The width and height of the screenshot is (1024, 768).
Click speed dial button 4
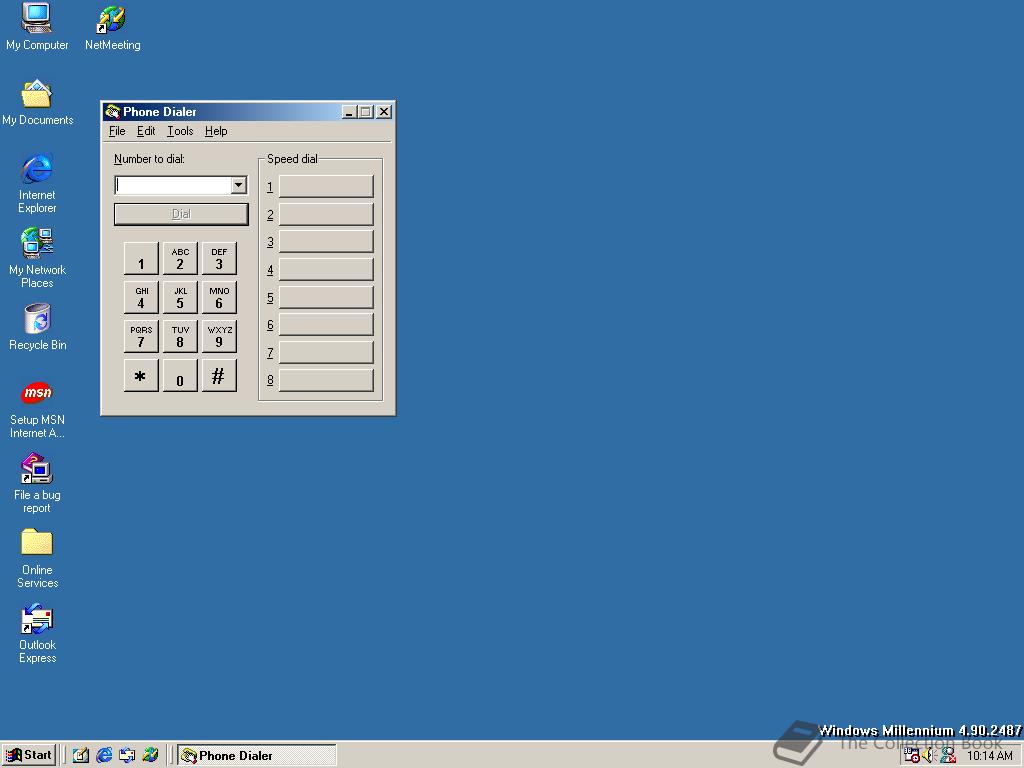point(326,269)
